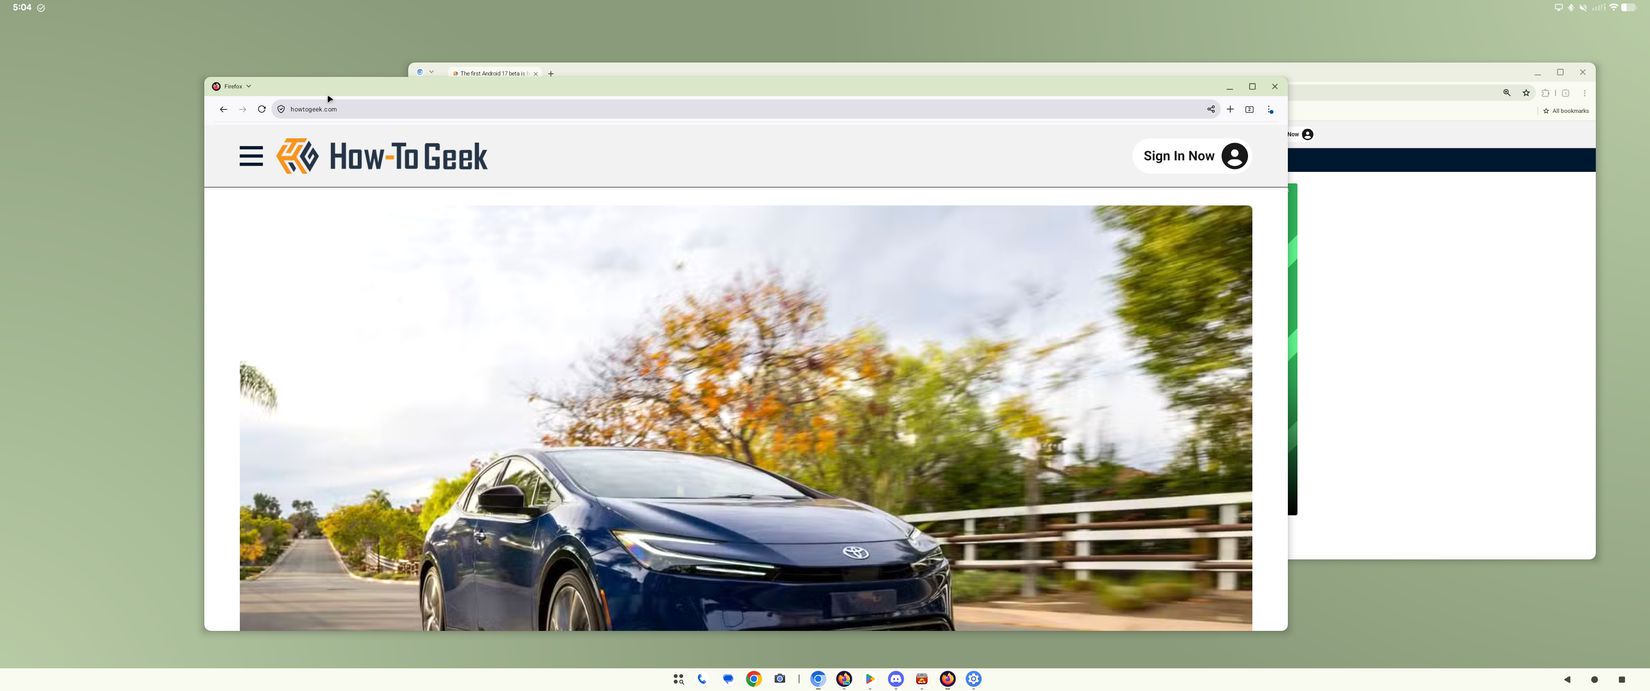Image resolution: width=1650 pixels, height=691 pixels.
Task: Click the account icon in the Chrome window page
Action: click(x=1308, y=134)
